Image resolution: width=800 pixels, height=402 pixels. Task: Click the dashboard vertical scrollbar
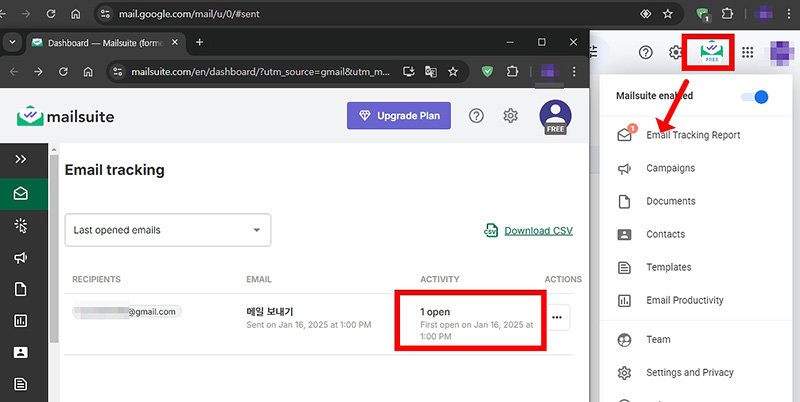[53, 247]
